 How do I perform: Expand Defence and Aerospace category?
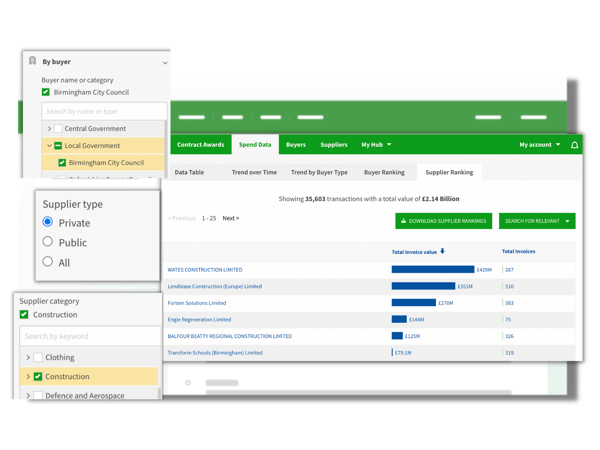click(28, 395)
